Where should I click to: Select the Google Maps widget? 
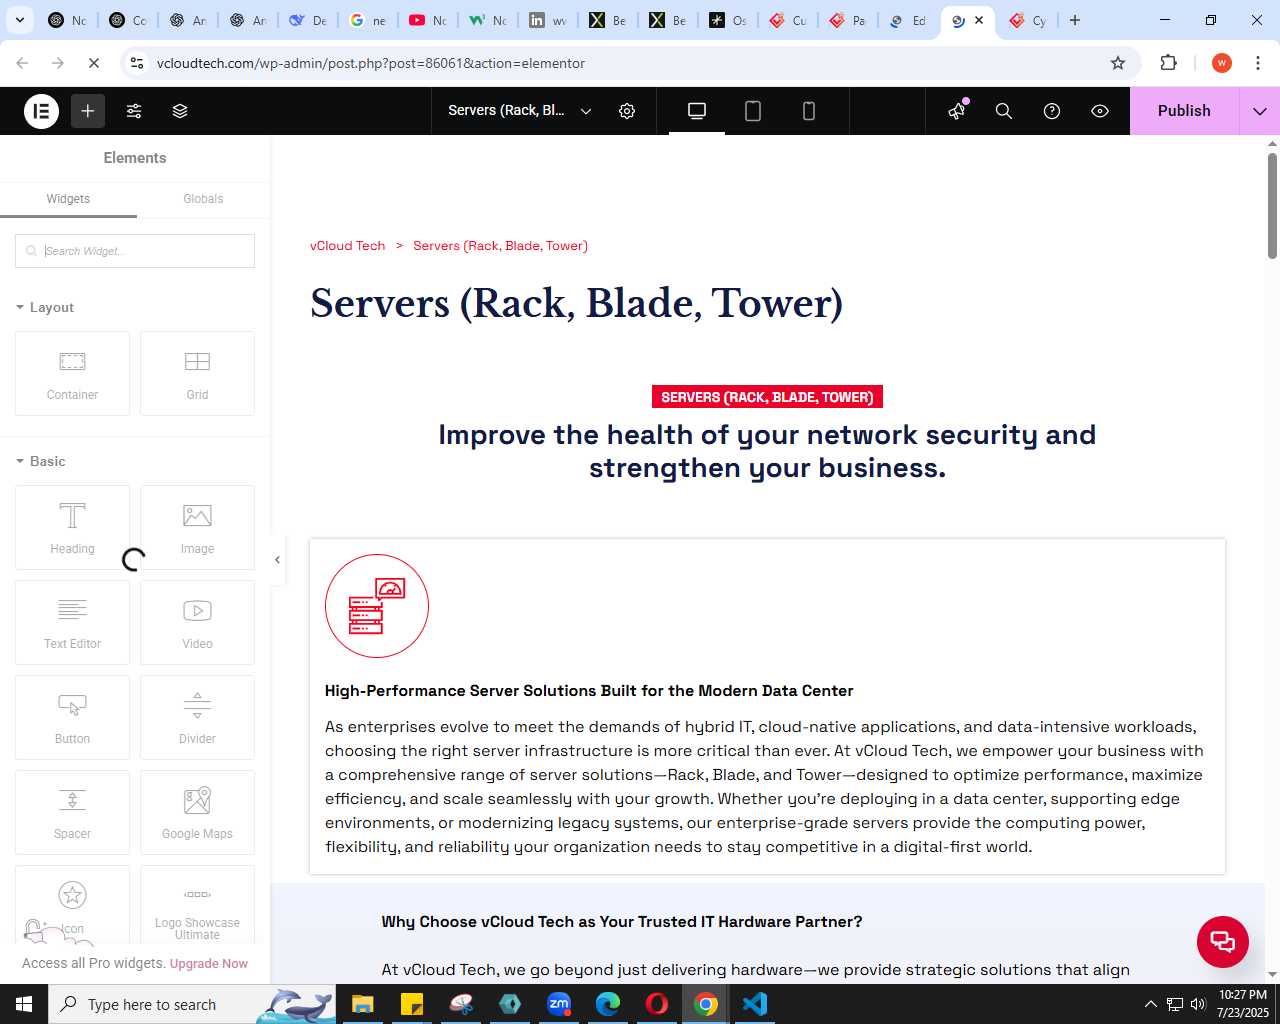tap(197, 812)
